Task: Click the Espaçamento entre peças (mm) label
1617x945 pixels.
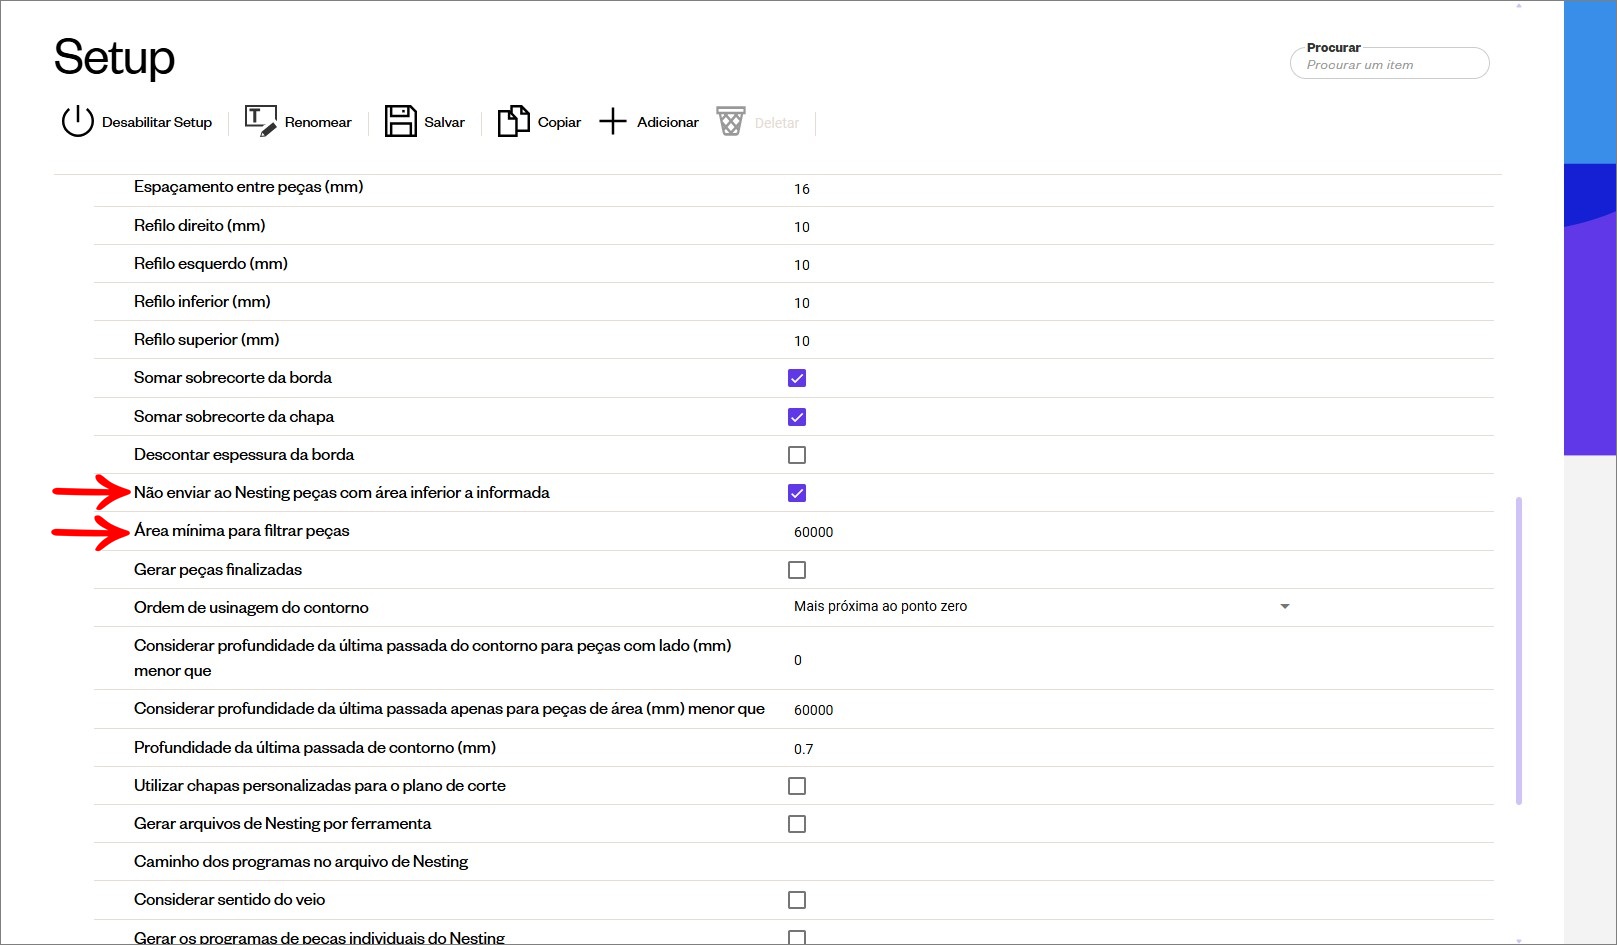Action: coord(248,187)
